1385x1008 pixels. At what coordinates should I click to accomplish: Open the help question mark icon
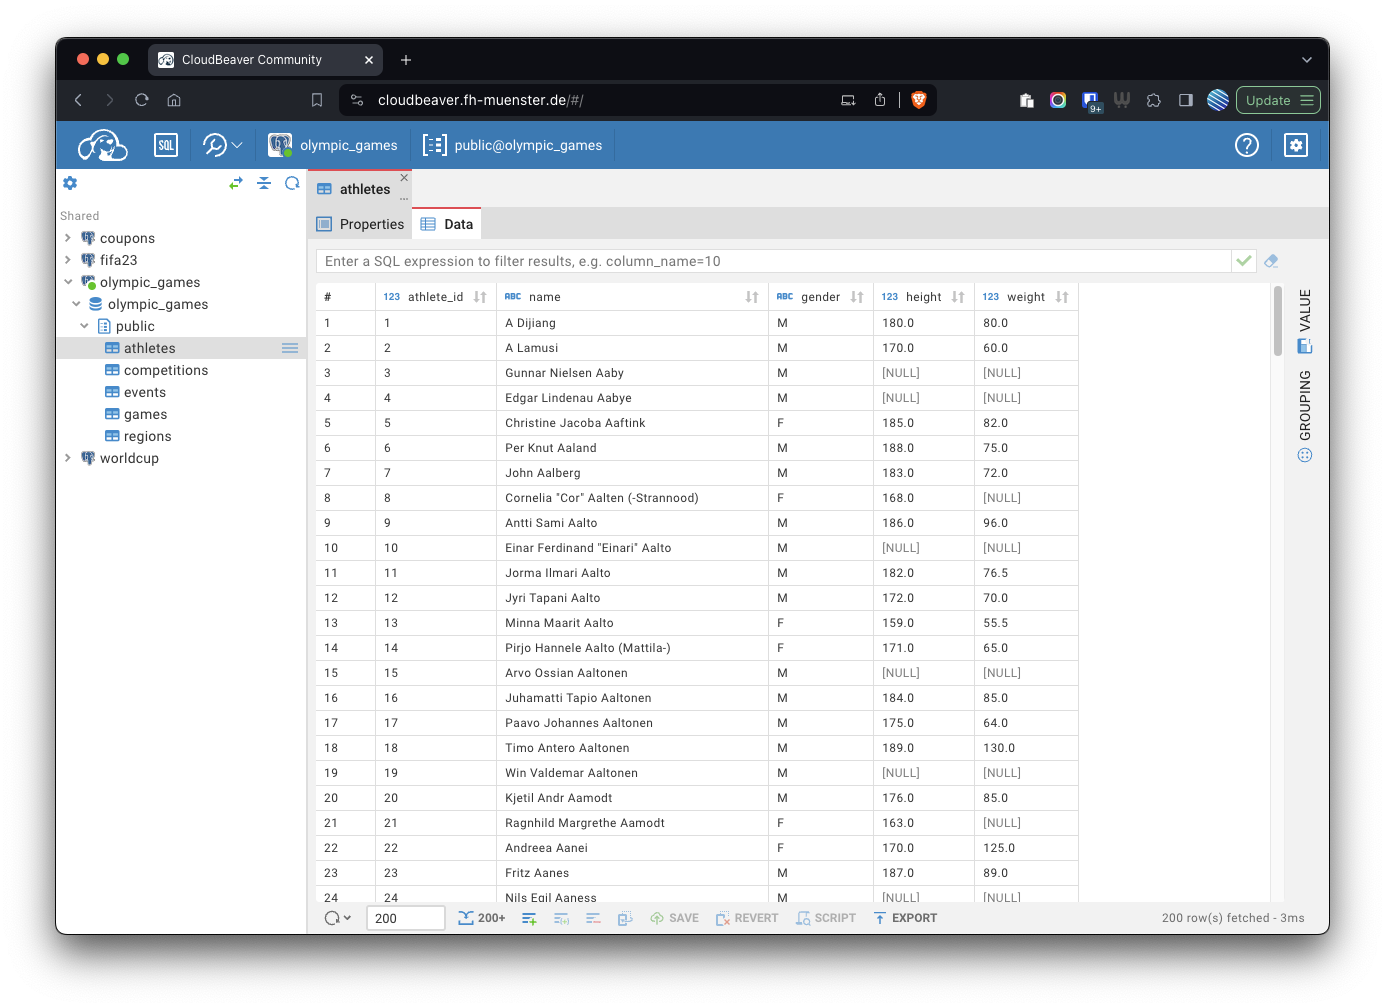(x=1246, y=145)
